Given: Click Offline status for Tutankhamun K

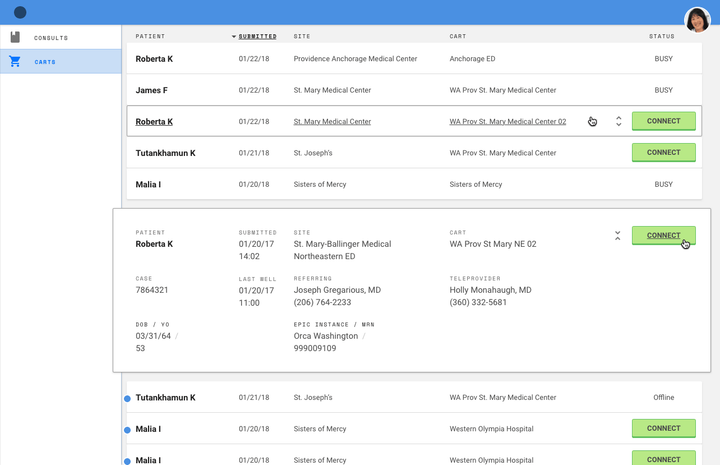Looking at the screenshot, I should [x=664, y=398].
